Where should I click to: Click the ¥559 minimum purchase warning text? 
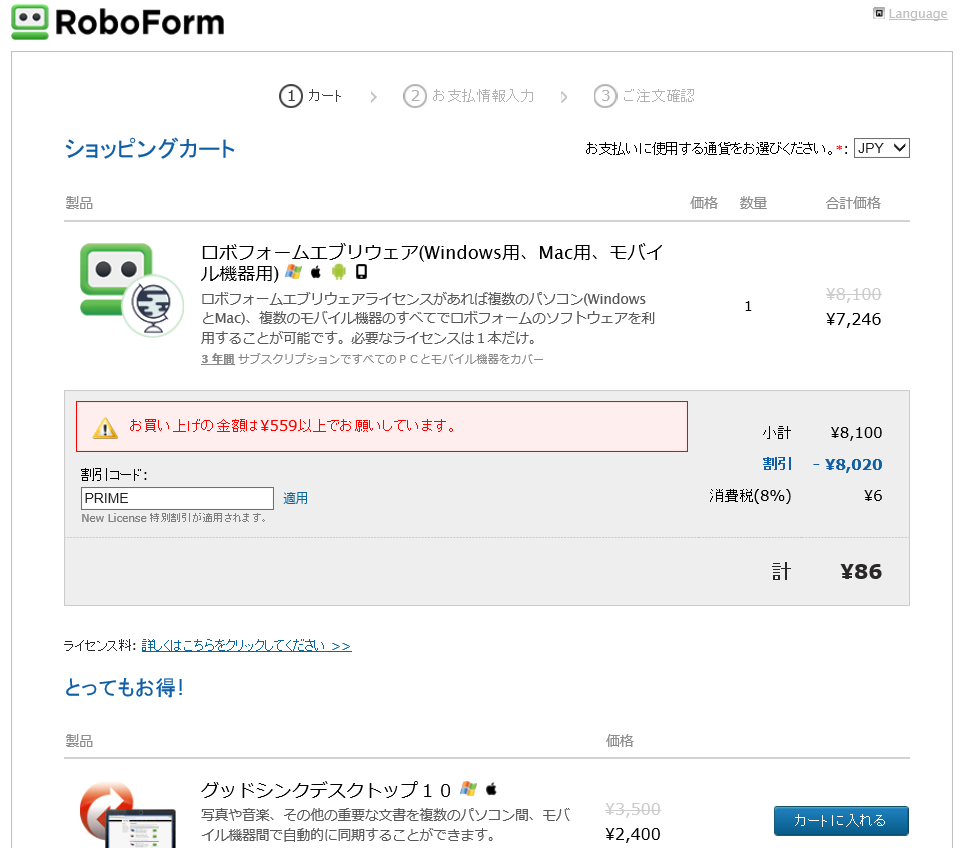point(293,426)
